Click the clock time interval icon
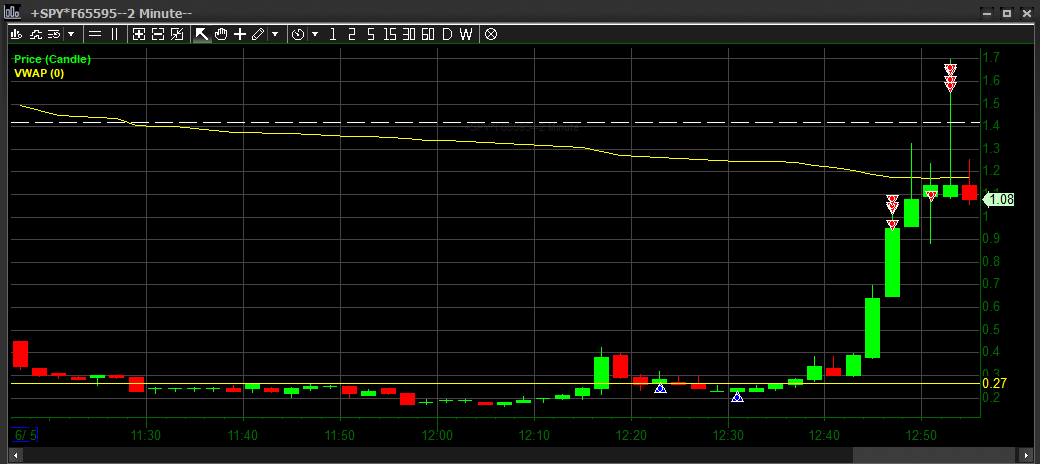 pos(298,34)
